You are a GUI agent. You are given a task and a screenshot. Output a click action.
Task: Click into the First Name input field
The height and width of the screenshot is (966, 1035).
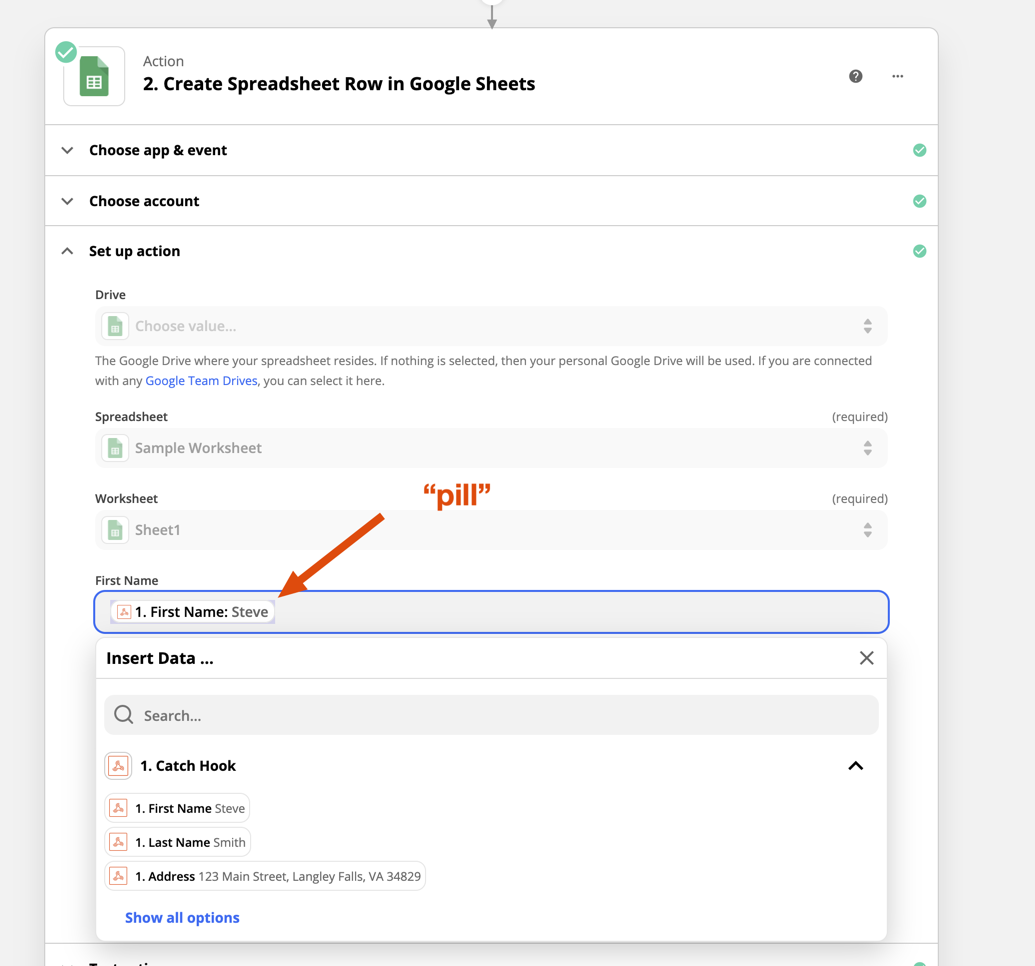(x=491, y=612)
